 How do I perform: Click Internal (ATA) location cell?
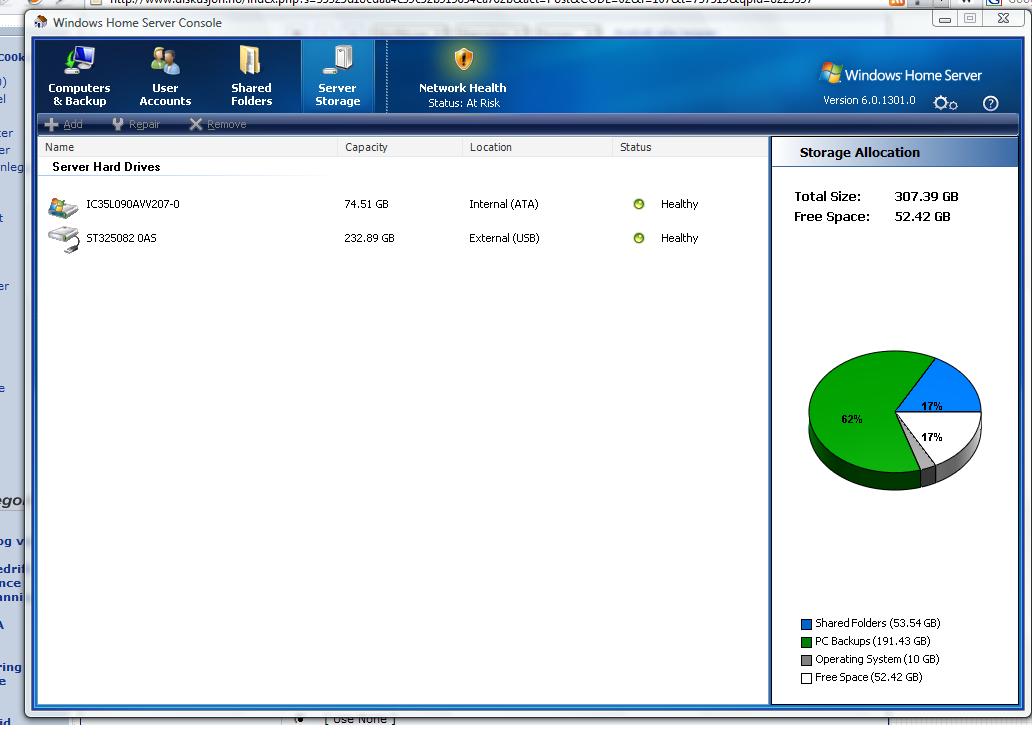click(504, 204)
